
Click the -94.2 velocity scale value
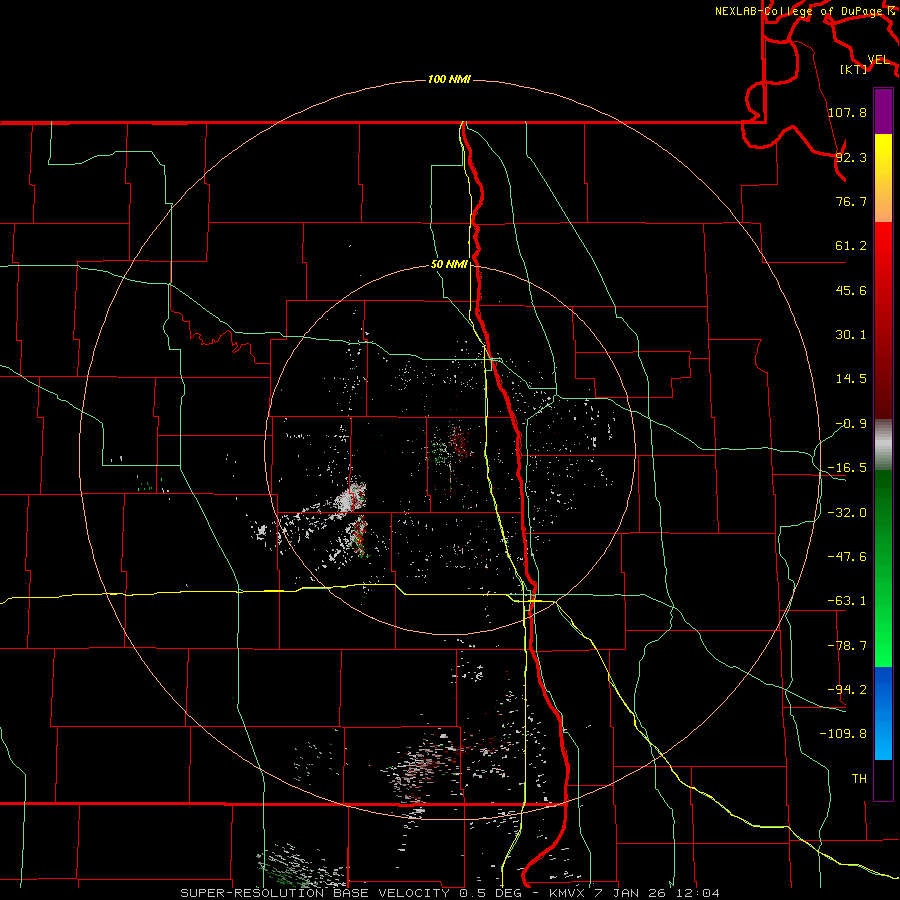(x=847, y=689)
